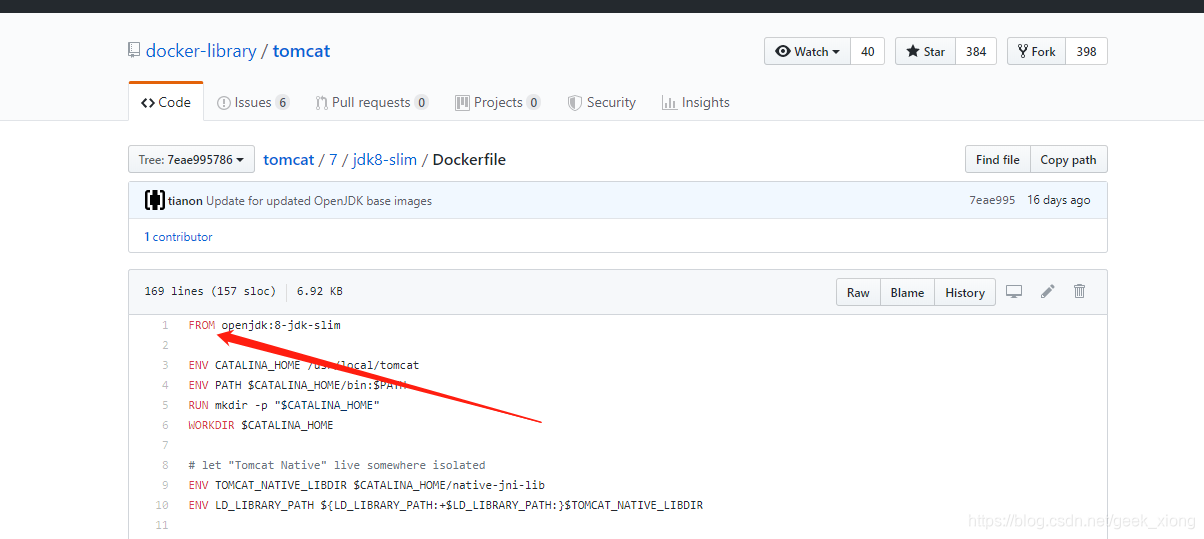The image size is (1204, 539).
Task: Click the shield icon on Security tab
Action: coord(574,102)
